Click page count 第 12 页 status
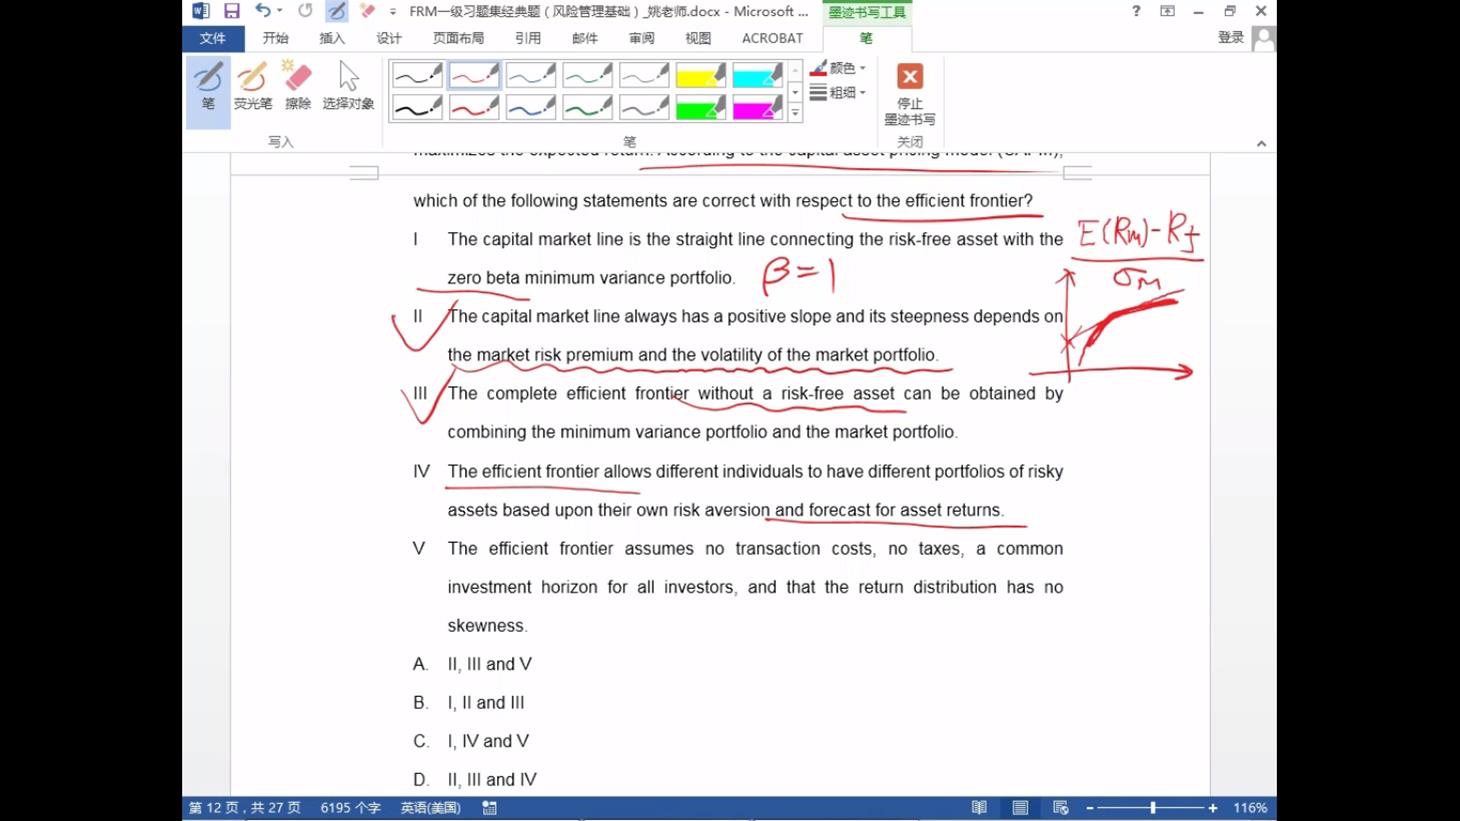The width and height of the screenshot is (1460, 821). coord(245,808)
